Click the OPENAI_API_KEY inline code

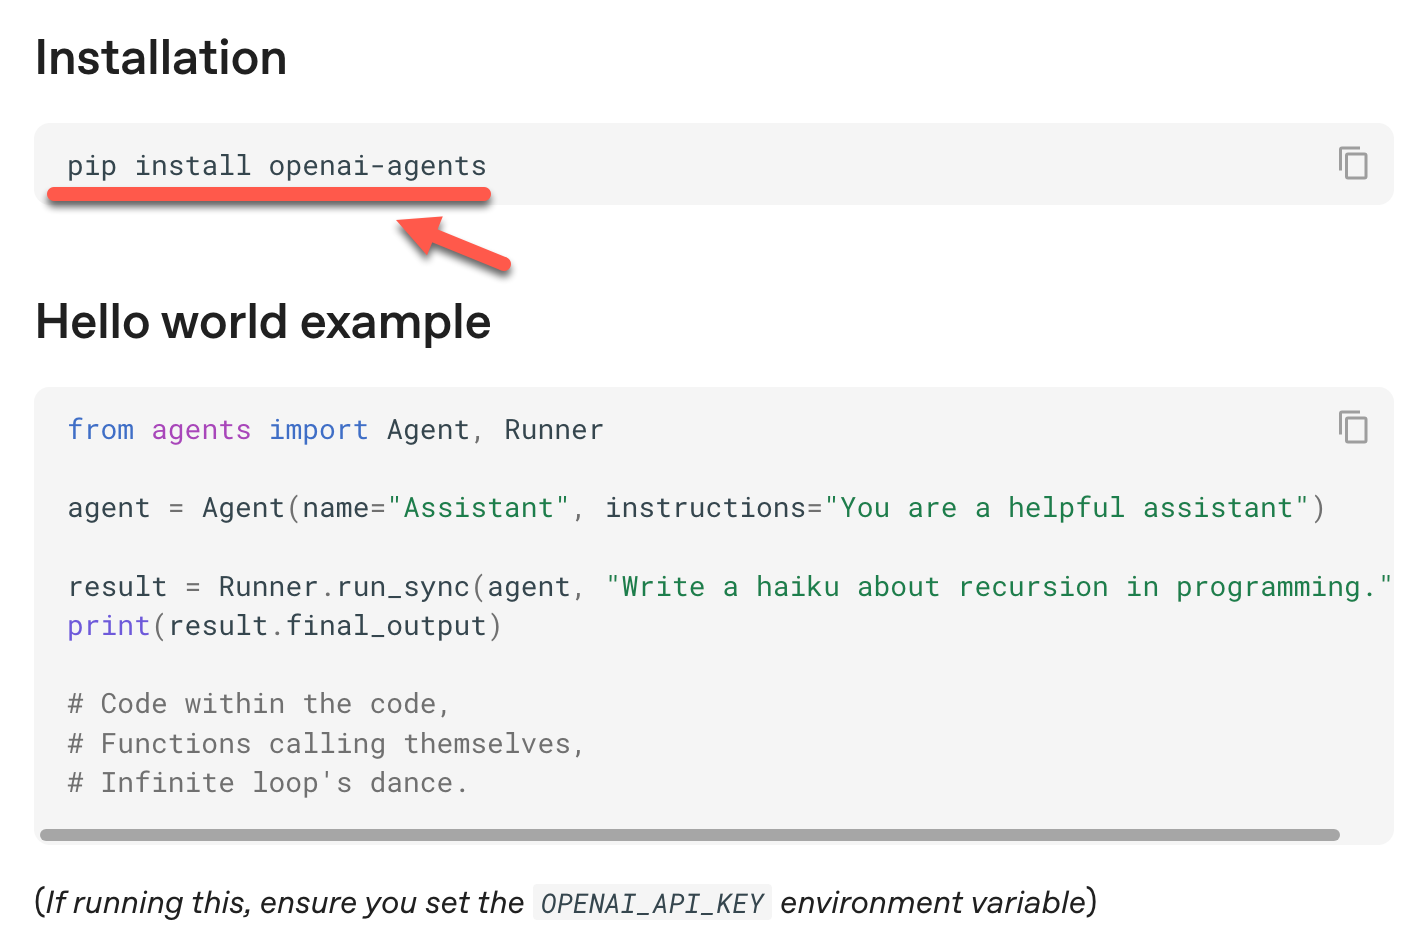click(x=652, y=903)
